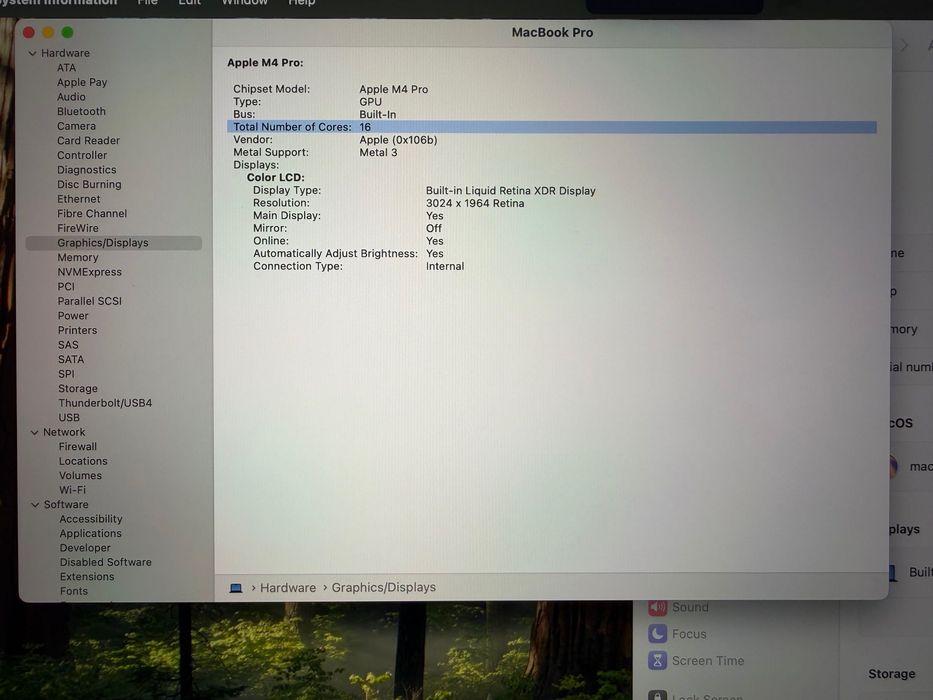Open Sound in System Settings window
The image size is (933, 700).
tap(680, 607)
